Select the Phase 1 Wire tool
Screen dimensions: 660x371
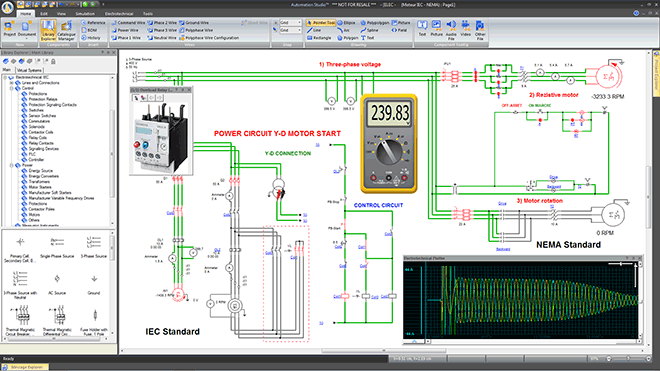tap(126, 38)
